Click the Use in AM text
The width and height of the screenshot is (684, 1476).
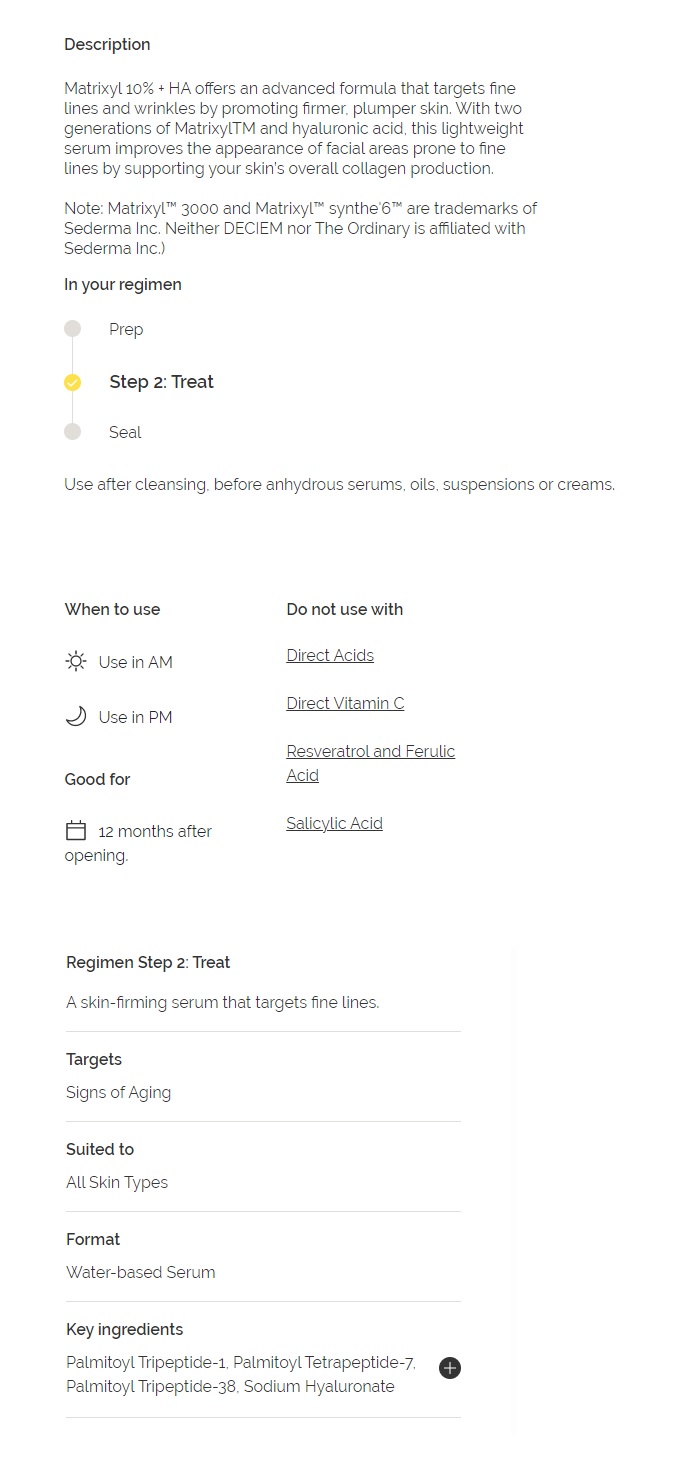click(136, 662)
